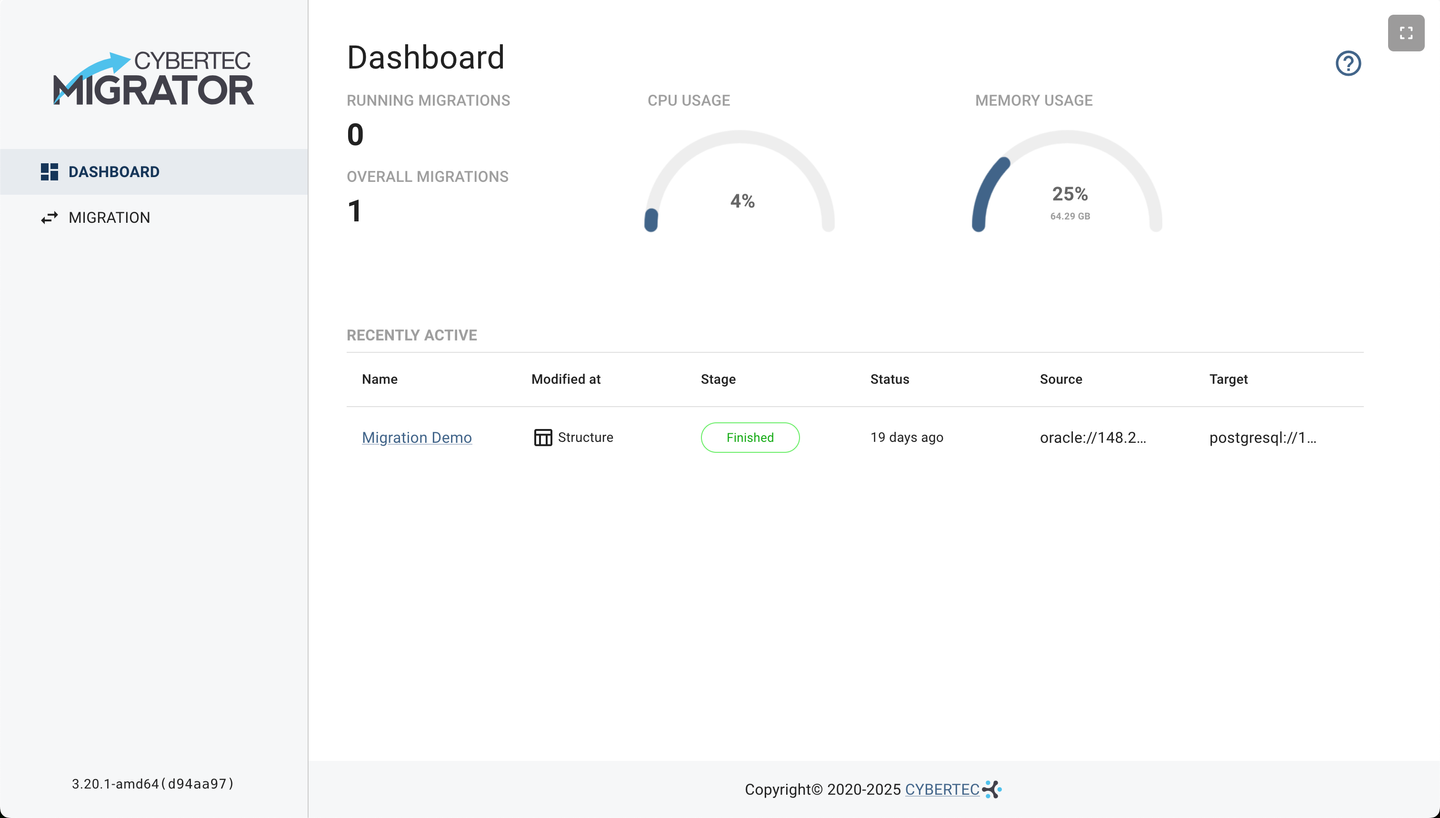Open help via the question mark icon
The width and height of the screenshot is (1440, 818).
[1348, 64]
